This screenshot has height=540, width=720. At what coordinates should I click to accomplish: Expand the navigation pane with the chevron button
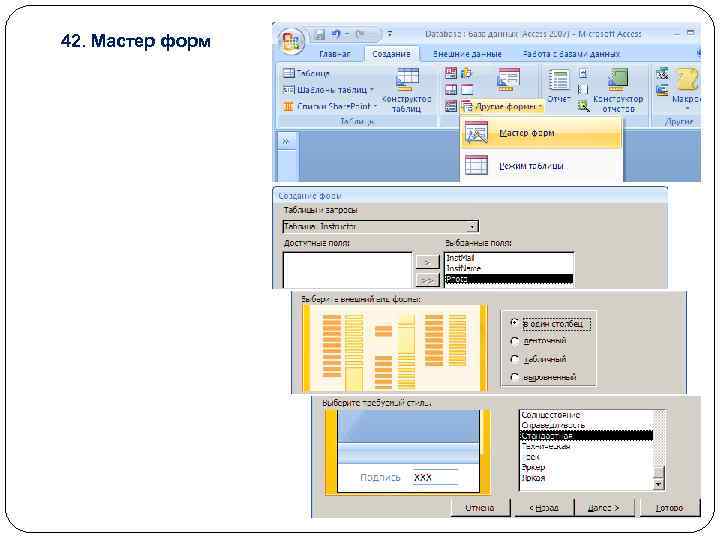click(x=286, y=141)
